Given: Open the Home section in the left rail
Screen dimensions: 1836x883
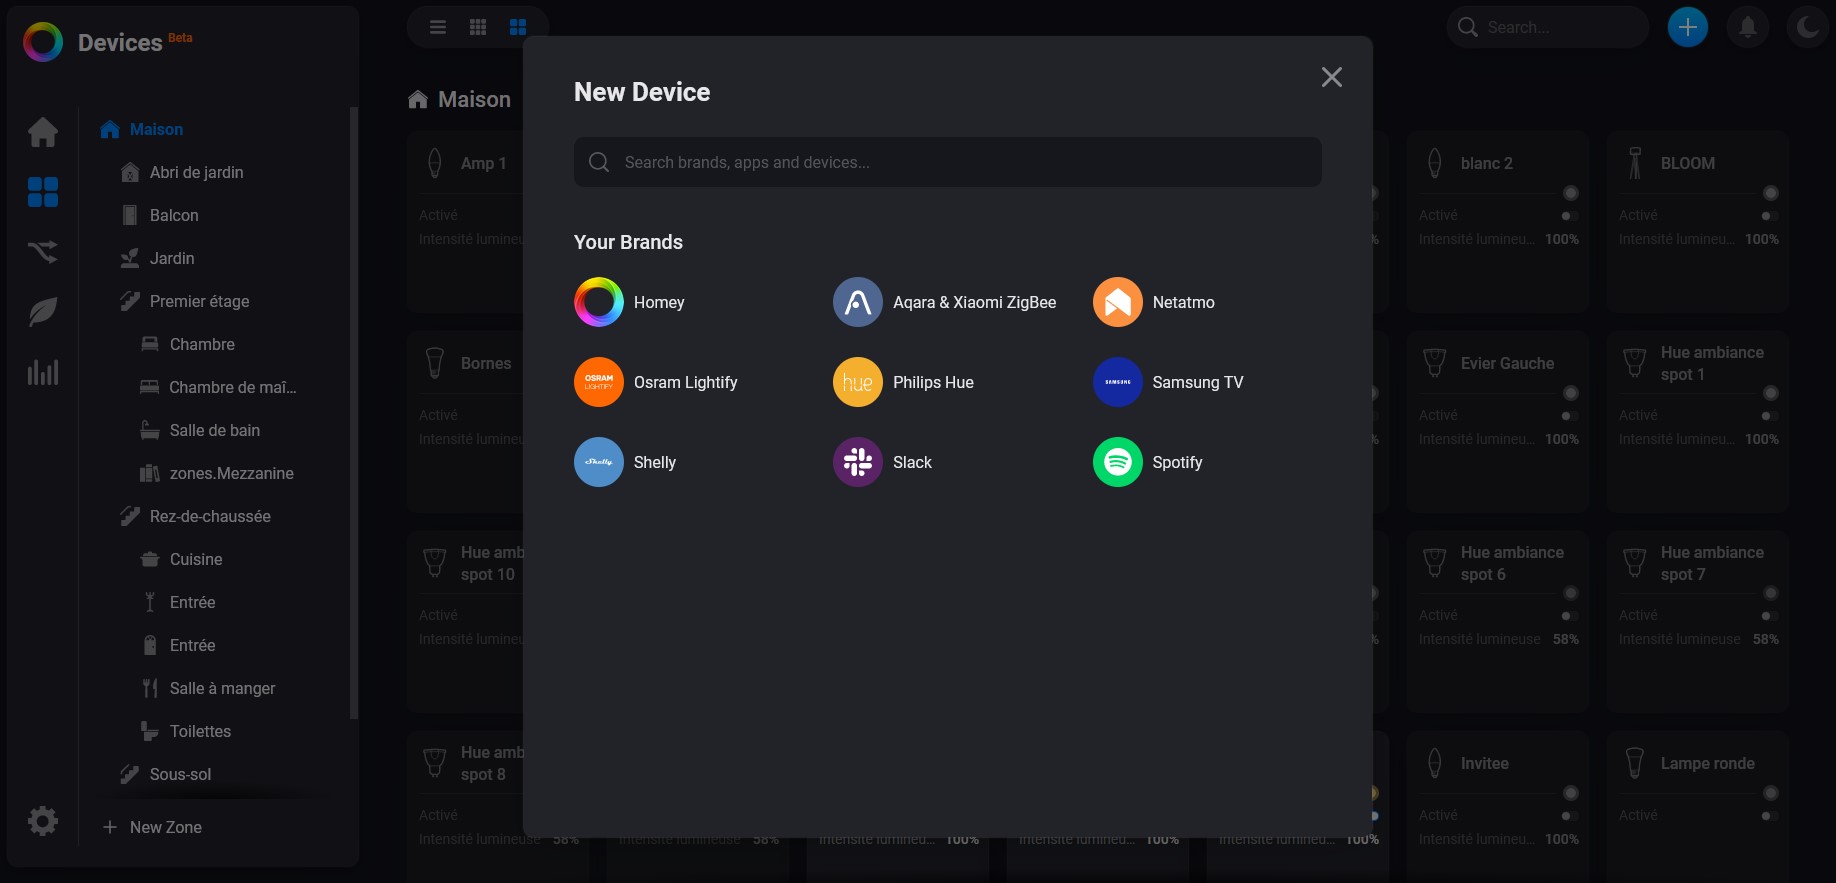Looking at the screenshot, I should [x=43, y=132].
